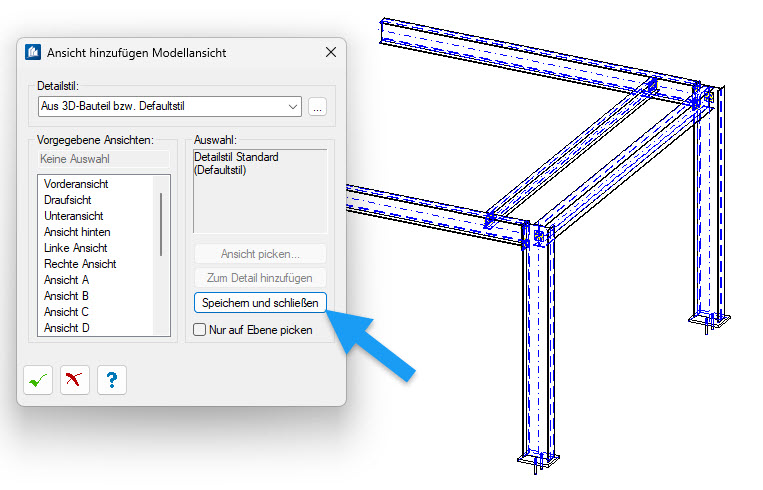The image size is (763, 490).
Task: Click the Zum Detail hinzufügen button
Action: coord(260,278)
